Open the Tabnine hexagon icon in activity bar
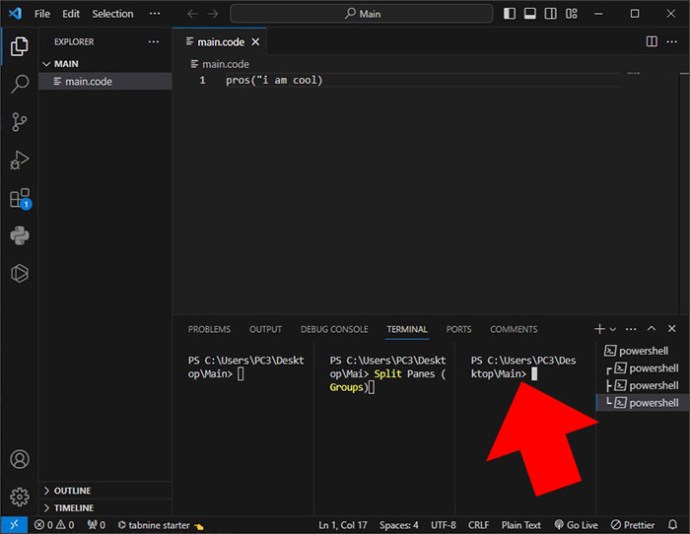 point(19,273)
